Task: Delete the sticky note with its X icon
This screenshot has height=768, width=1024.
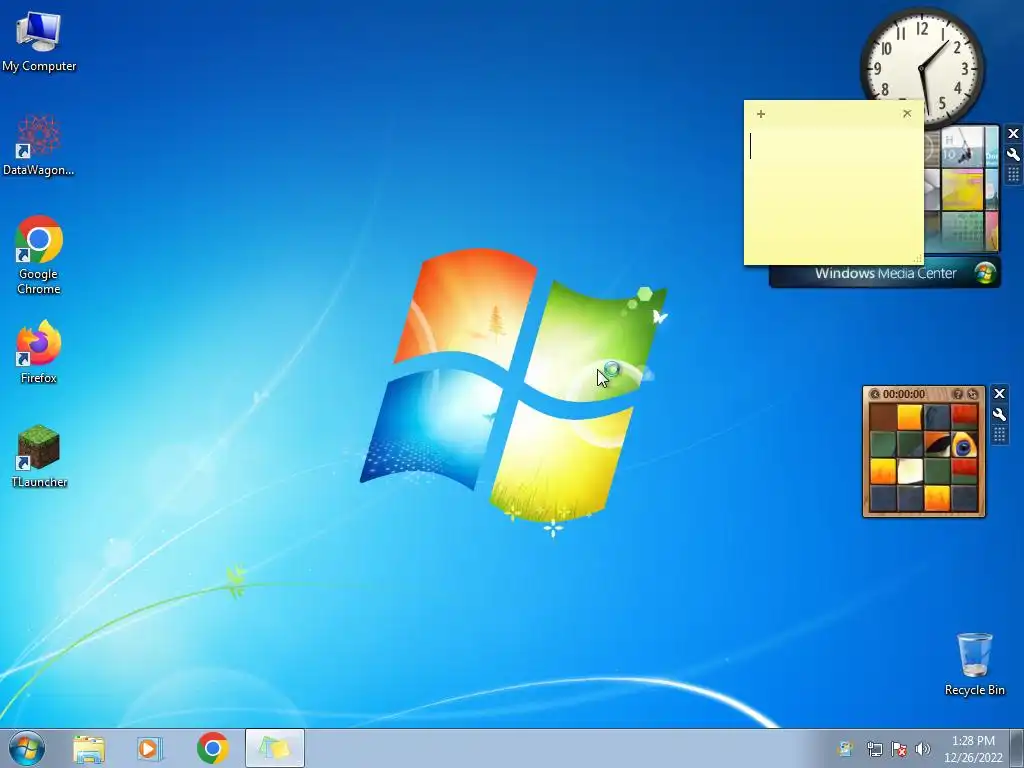Action: pyautogui.click(x=907, y=114)
